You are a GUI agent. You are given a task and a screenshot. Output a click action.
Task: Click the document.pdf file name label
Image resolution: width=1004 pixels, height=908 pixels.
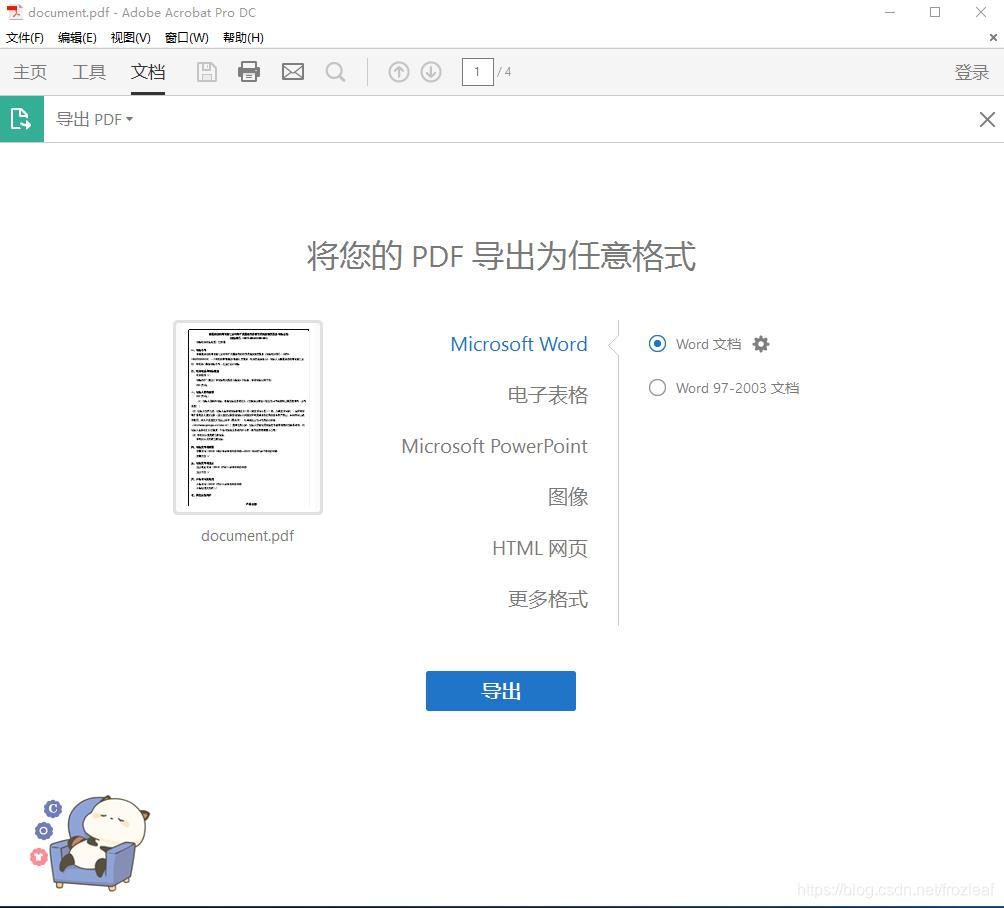tap(248, 536)
